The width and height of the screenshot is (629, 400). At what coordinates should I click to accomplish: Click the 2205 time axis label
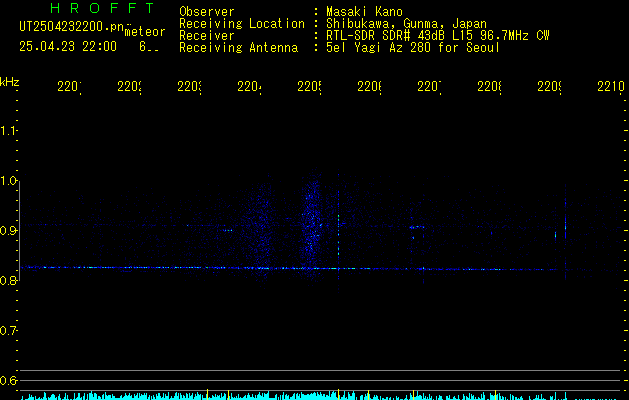point(310,86)
